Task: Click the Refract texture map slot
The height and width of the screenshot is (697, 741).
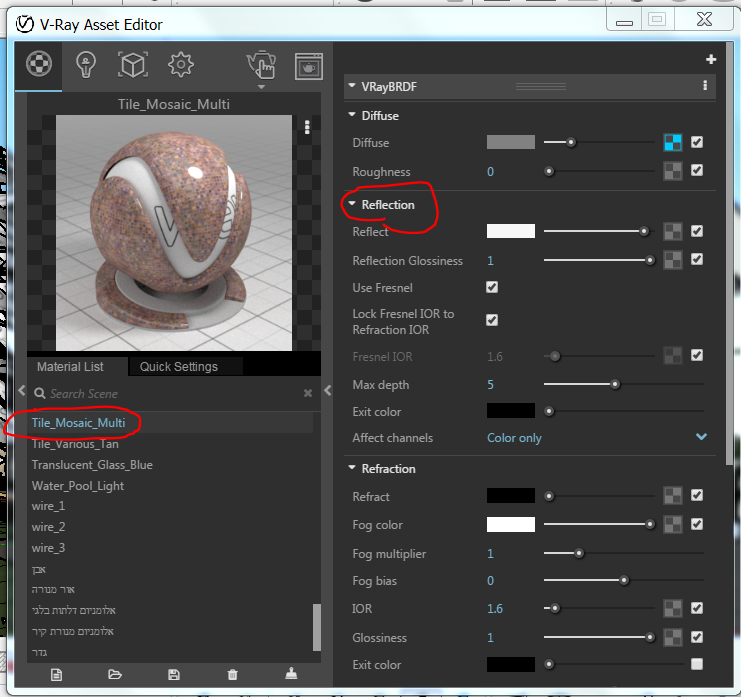Action: [x=673, y=496]
